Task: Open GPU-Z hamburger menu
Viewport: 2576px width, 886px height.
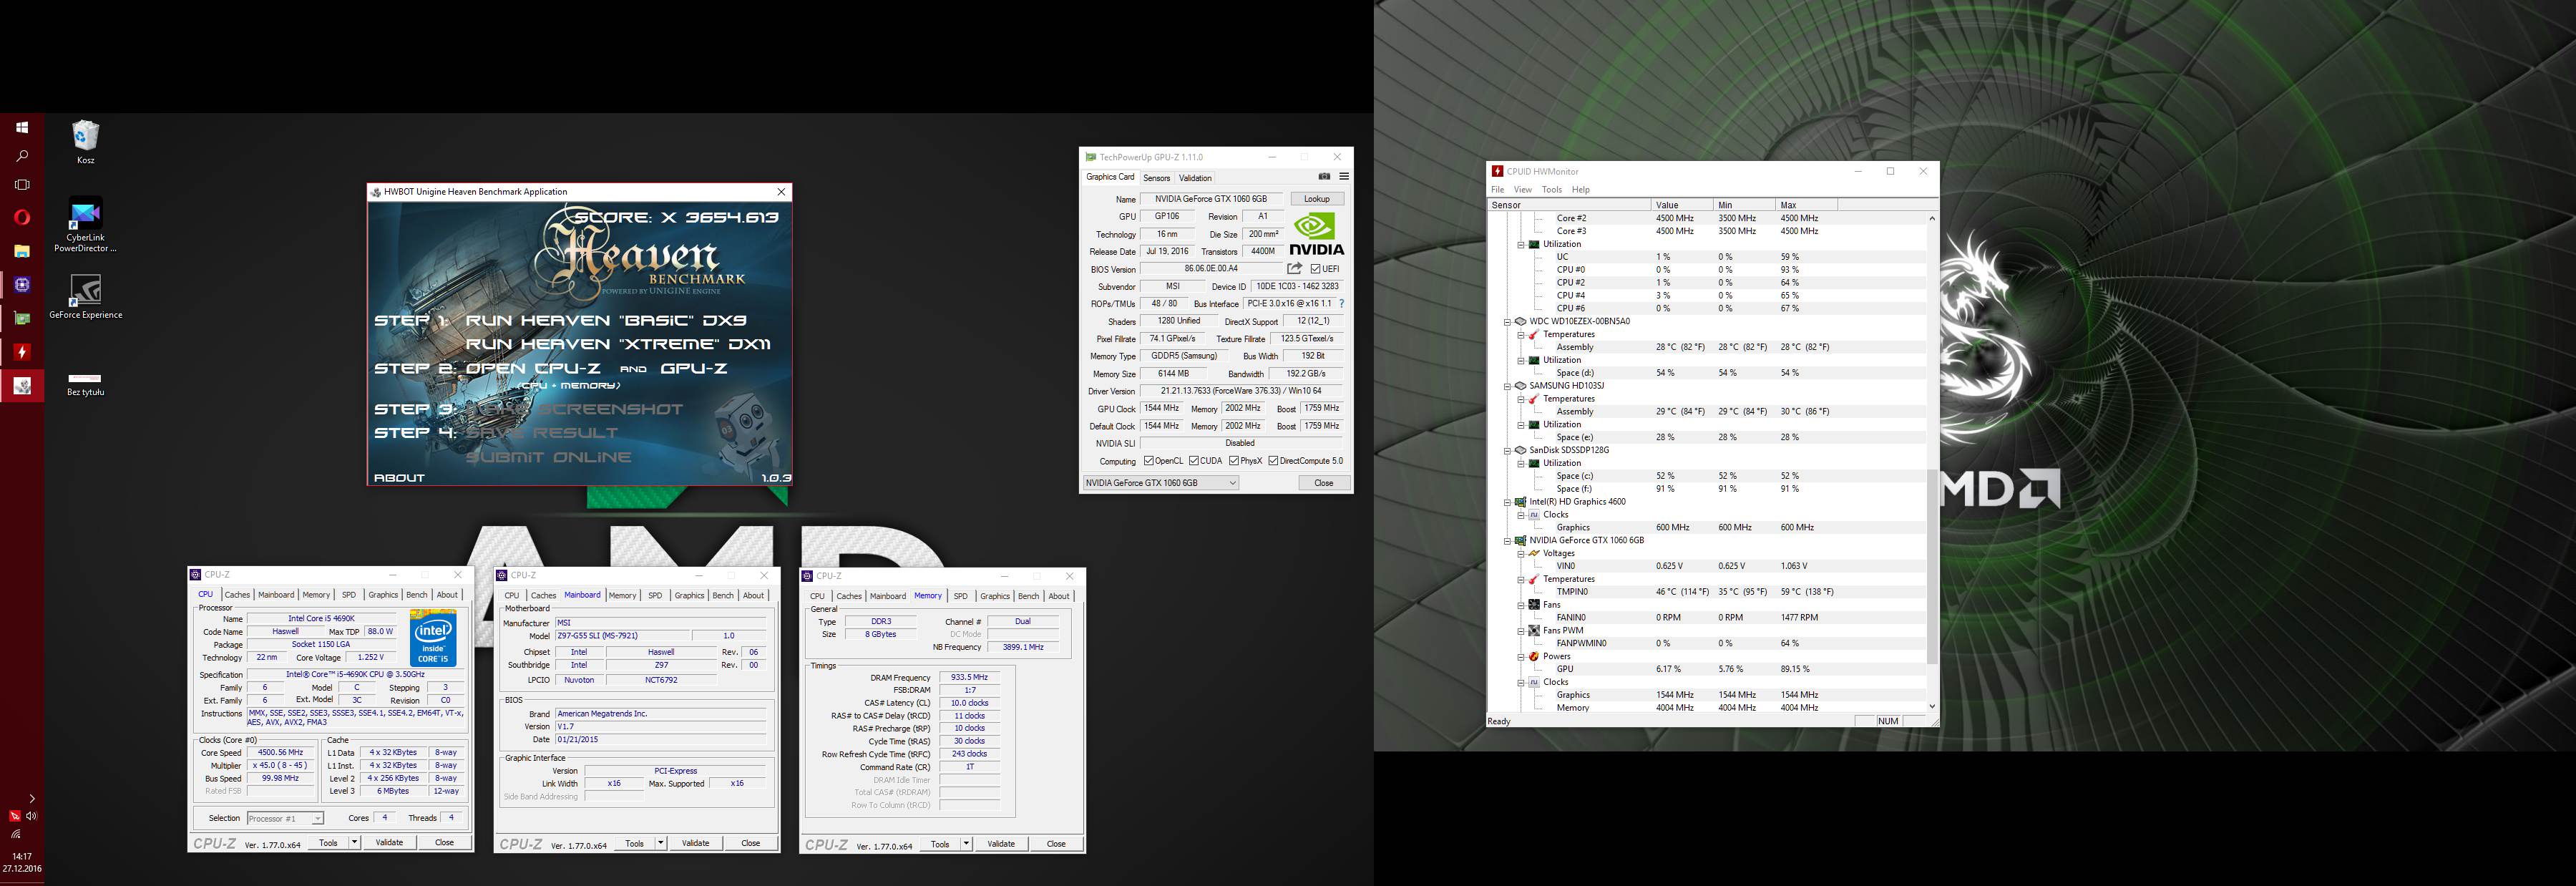Action: (x=1343, y=177)
